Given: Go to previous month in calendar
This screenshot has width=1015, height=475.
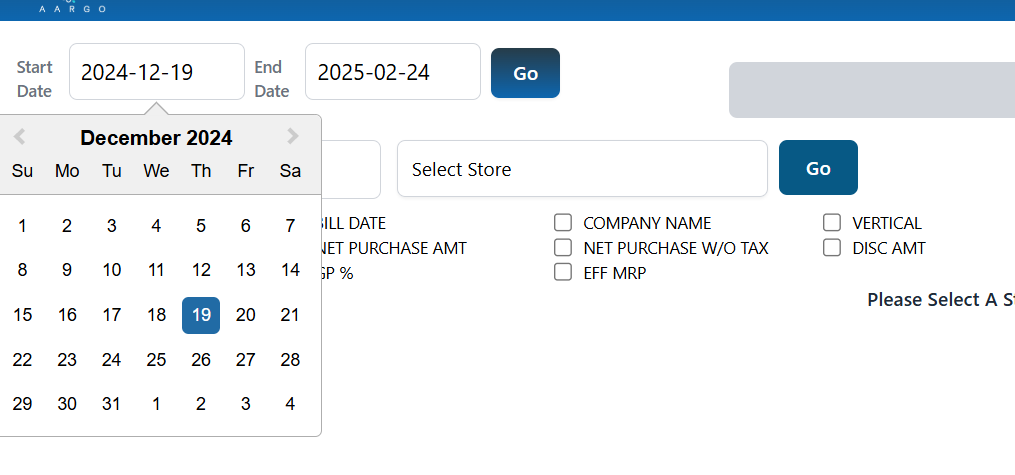Looking at the screenshot, I should 19,137.
